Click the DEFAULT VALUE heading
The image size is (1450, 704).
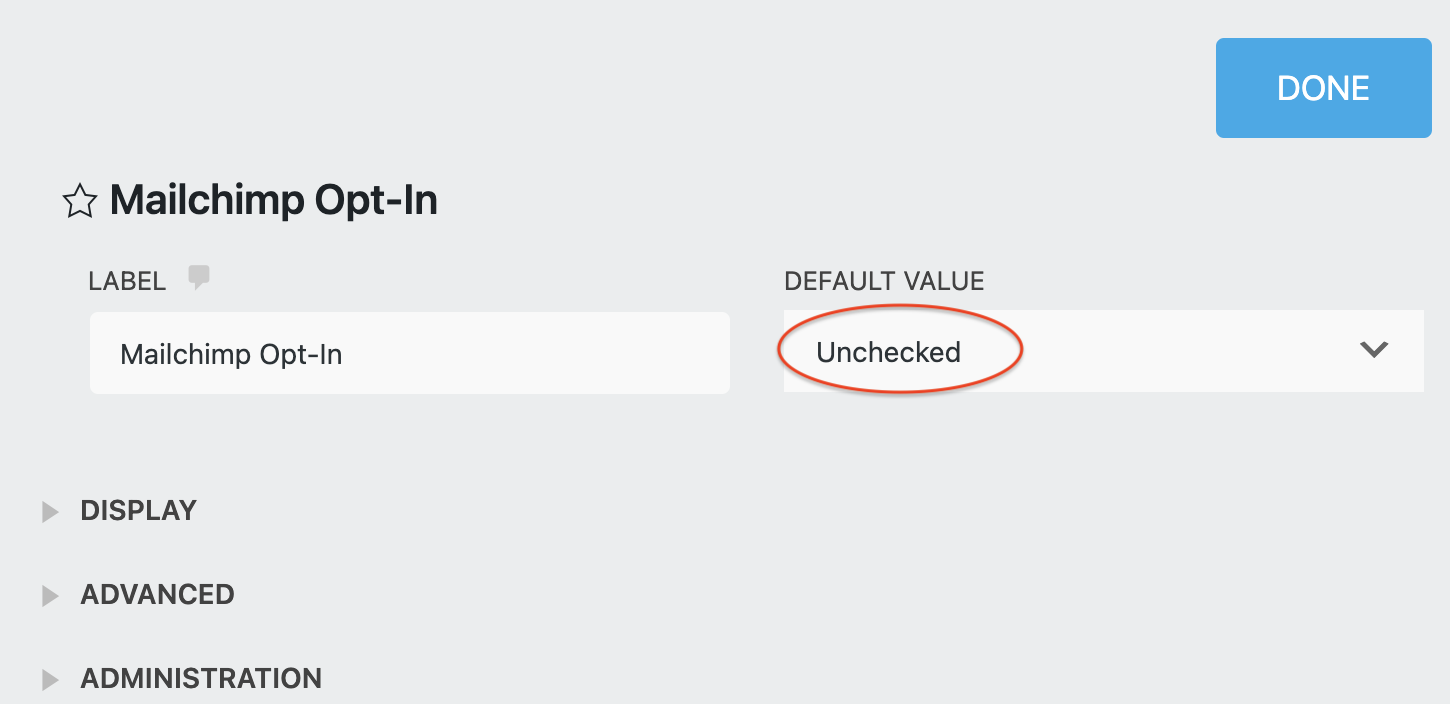883,281
